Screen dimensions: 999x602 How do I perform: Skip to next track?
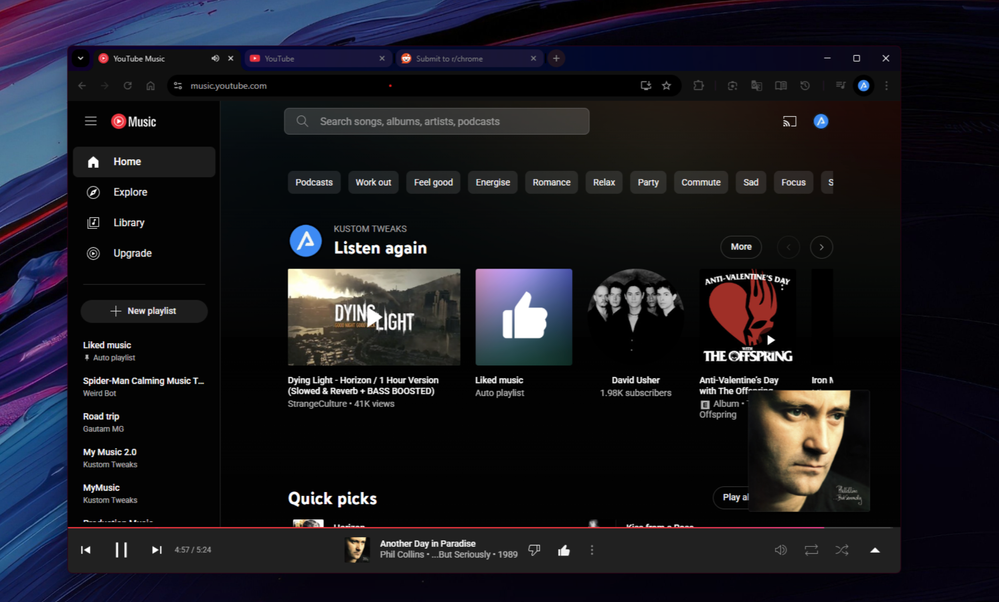click(x=156, y=550)
